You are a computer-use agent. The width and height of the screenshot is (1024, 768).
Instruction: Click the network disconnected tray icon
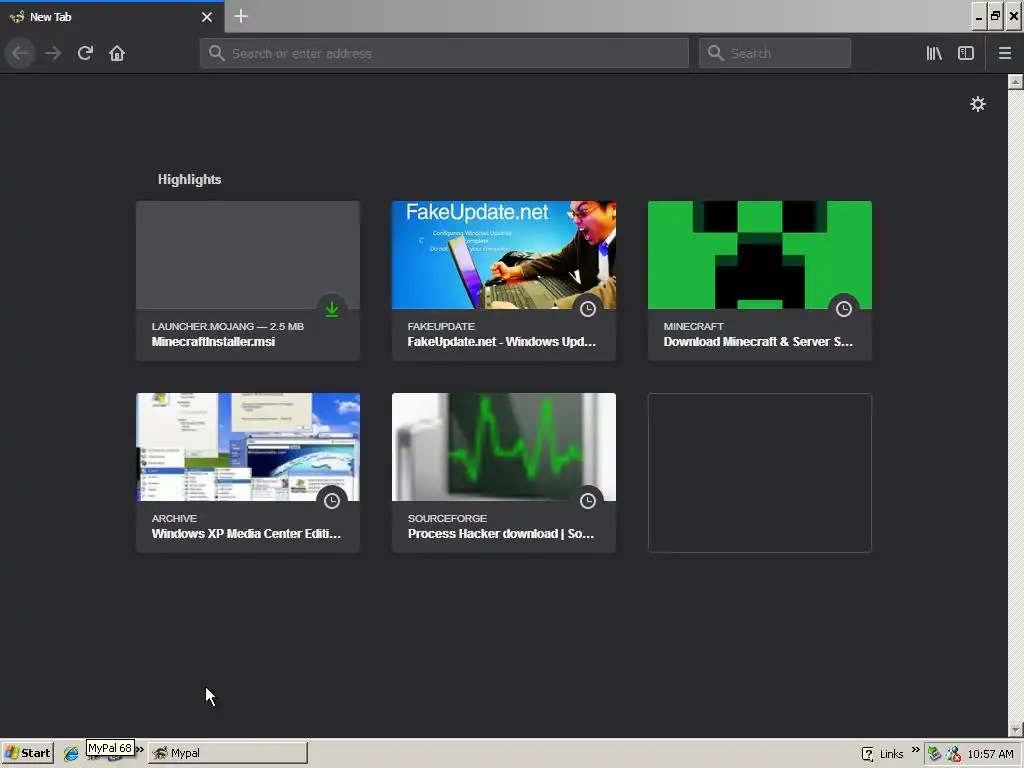click(953, 754)
